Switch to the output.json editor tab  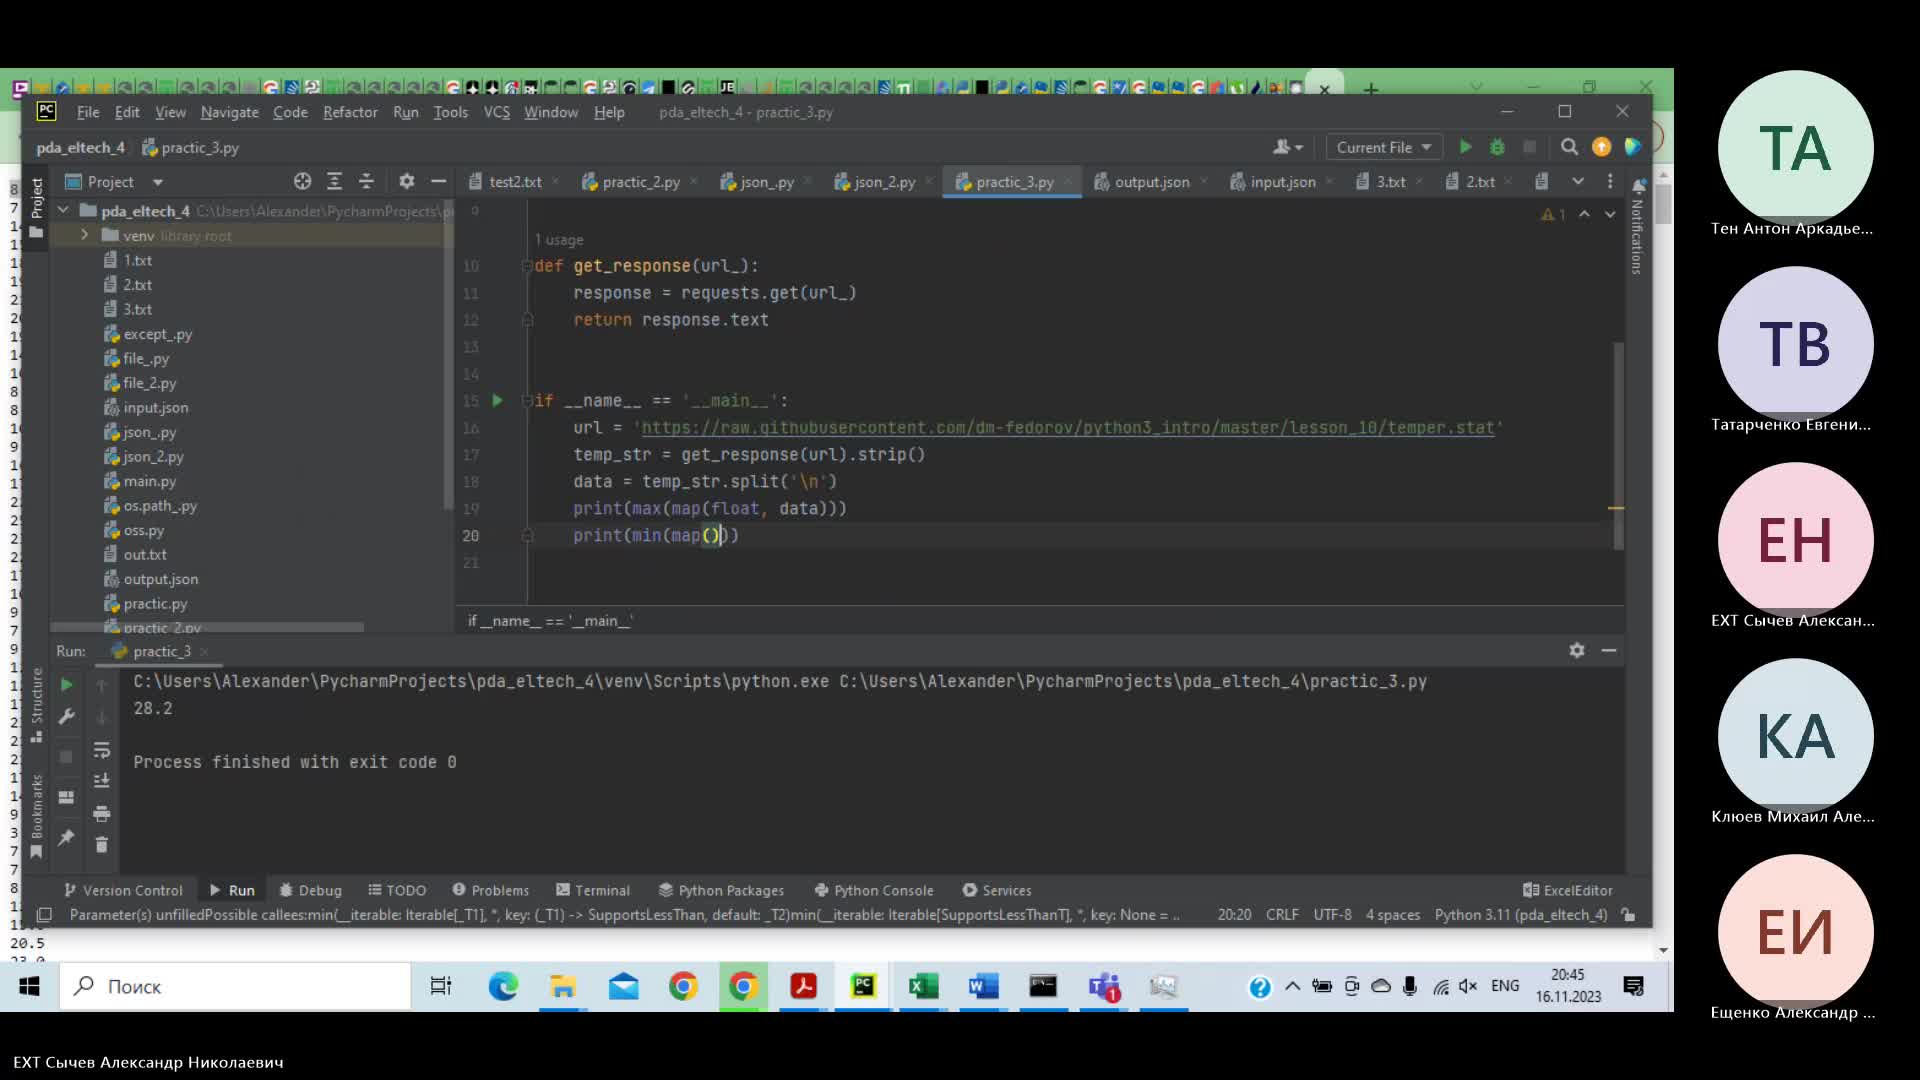point(1141,181)
